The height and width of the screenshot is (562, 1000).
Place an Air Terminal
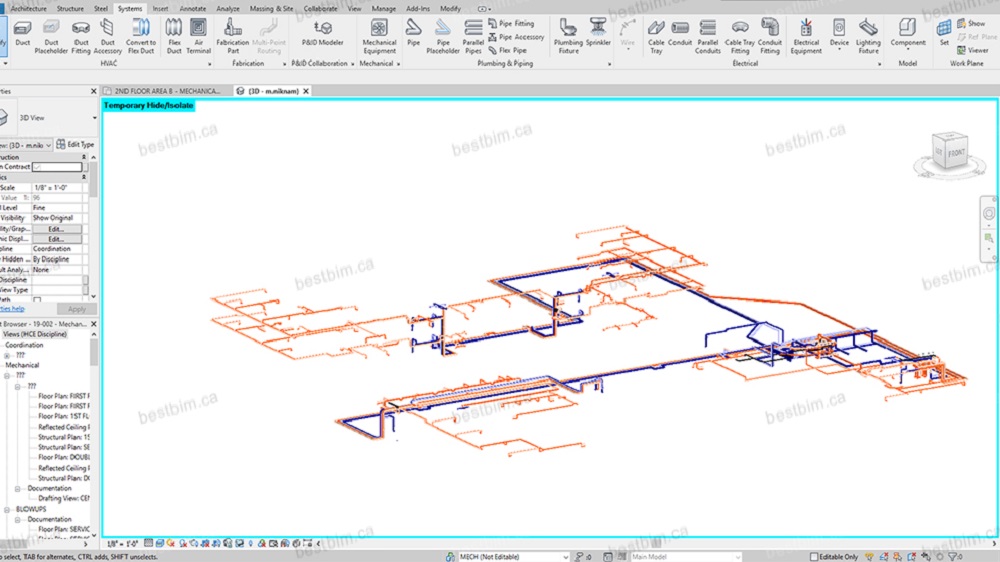pyautogui.click(x=198, y=36)
